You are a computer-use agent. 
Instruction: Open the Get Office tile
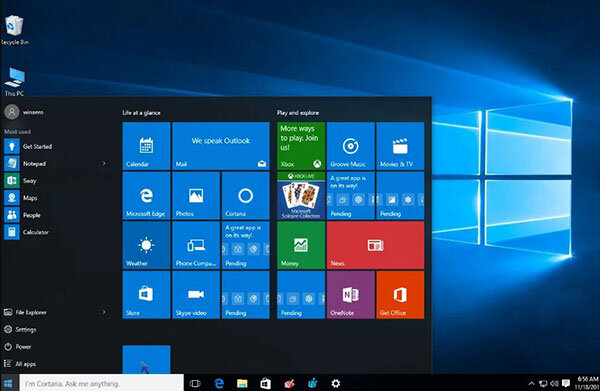click(400, 295)
